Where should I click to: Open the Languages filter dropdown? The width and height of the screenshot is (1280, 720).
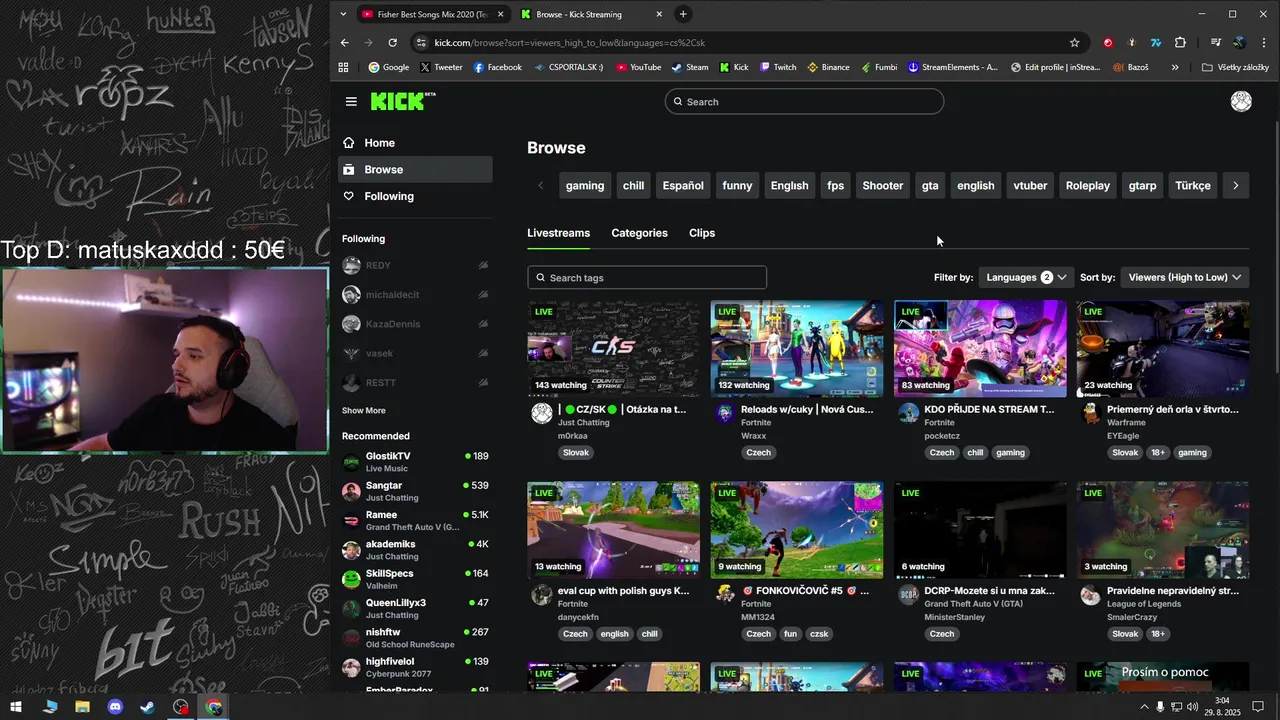point(1026,277)
